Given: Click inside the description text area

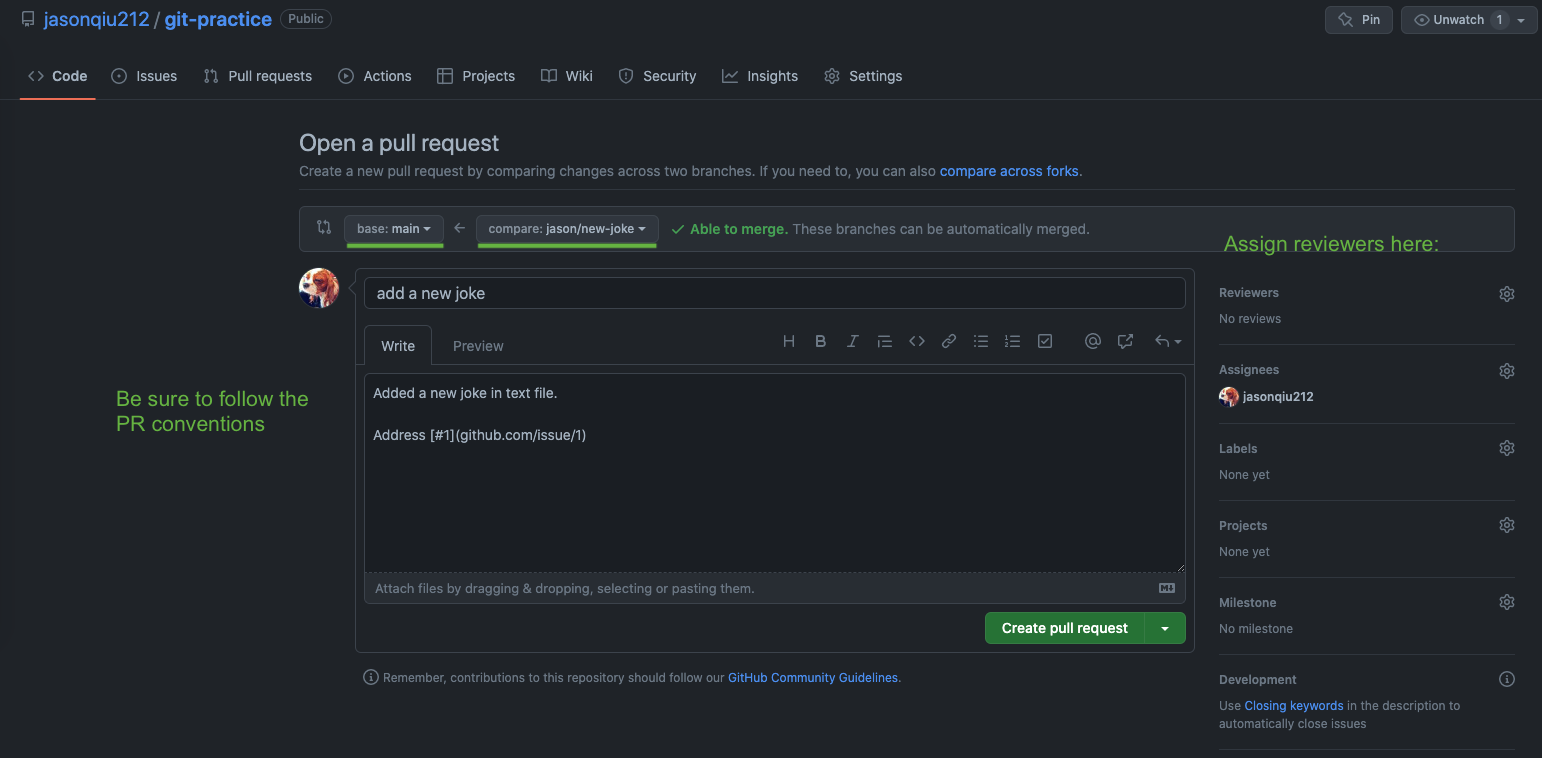Looking at the screenshot, I should (x=775, y=473).
